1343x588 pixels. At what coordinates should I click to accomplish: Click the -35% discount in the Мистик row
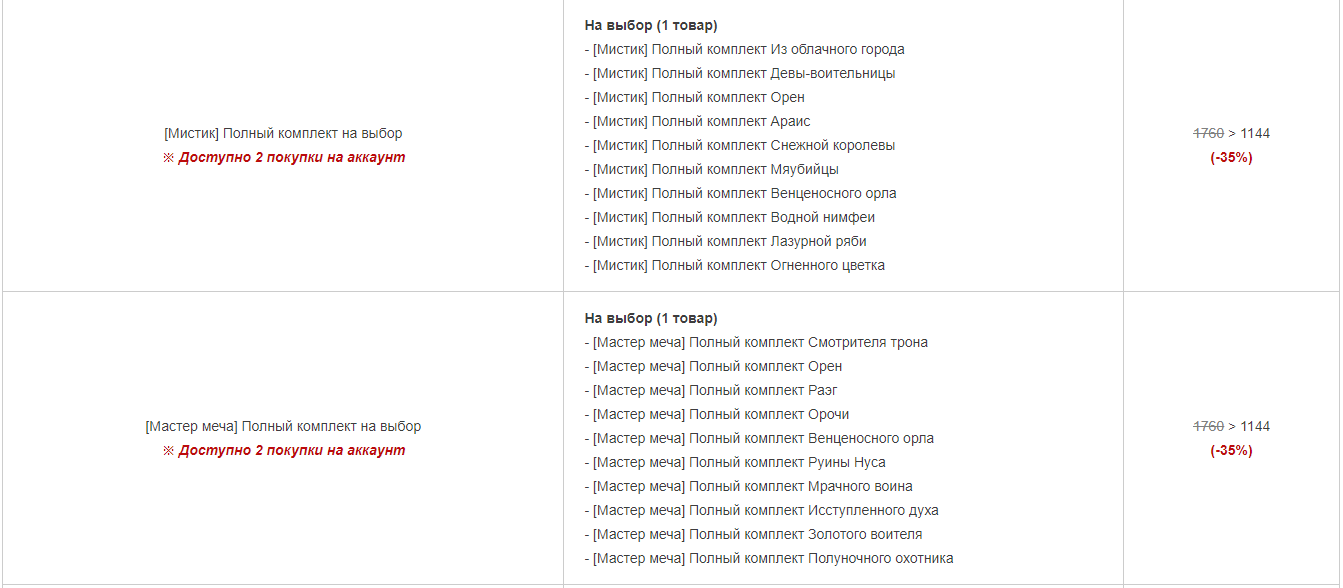click(1231, 157)
